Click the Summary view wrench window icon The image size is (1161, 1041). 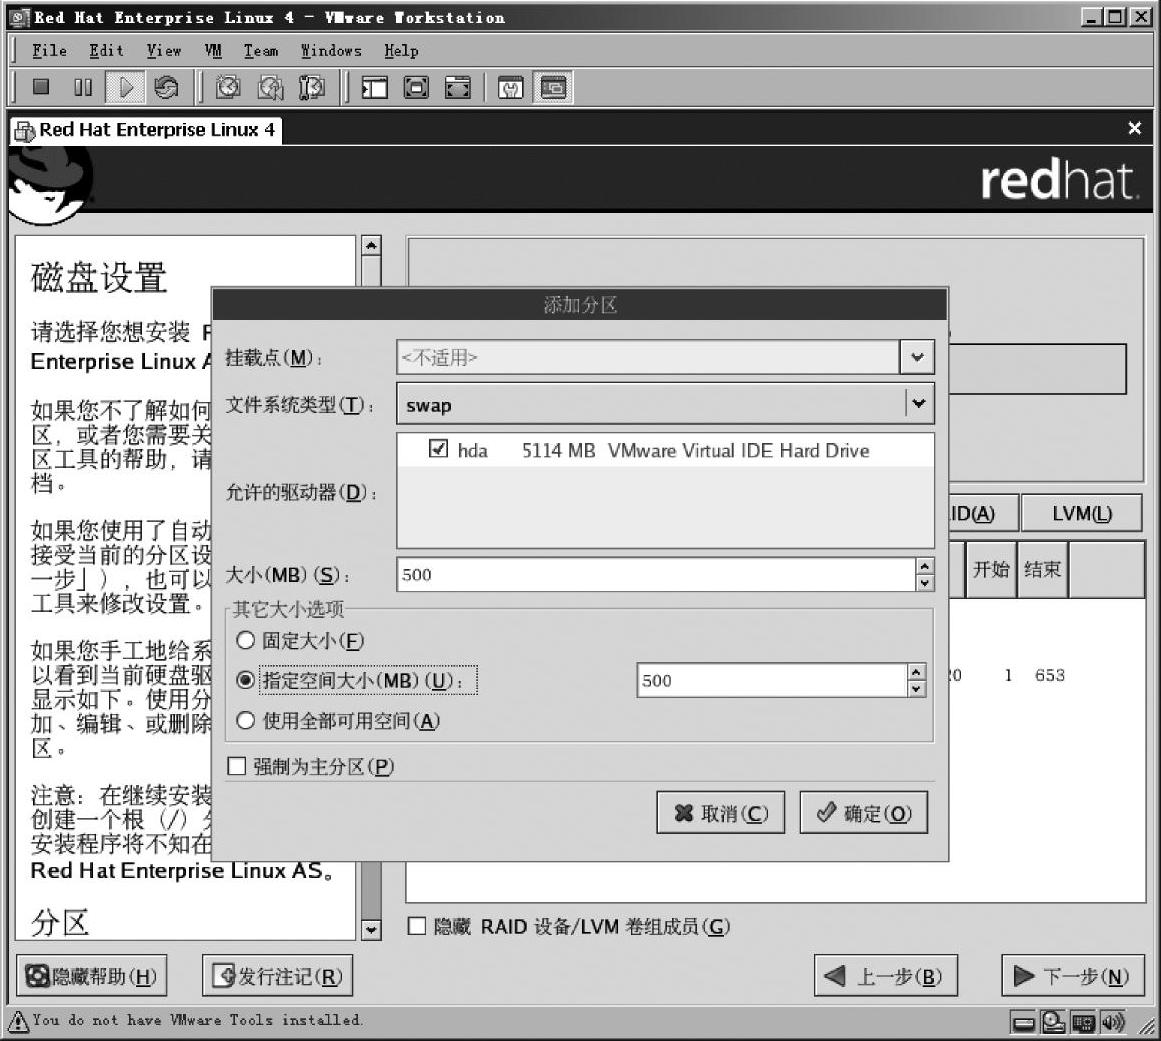(x=510, y=88)
